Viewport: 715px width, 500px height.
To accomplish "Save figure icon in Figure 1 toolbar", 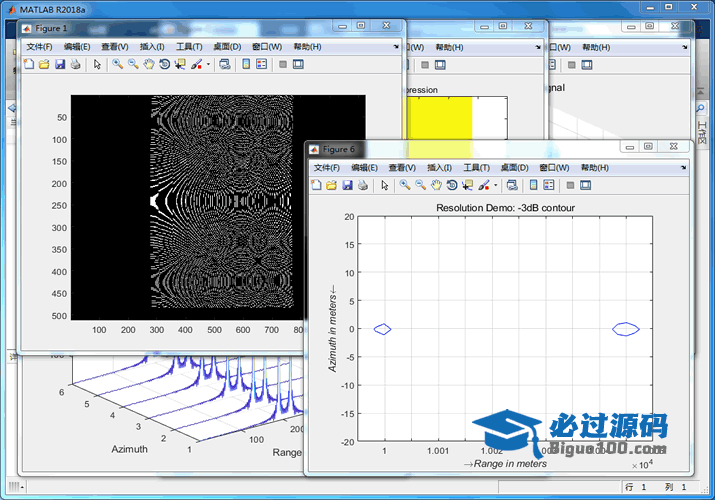I will 60,64.
